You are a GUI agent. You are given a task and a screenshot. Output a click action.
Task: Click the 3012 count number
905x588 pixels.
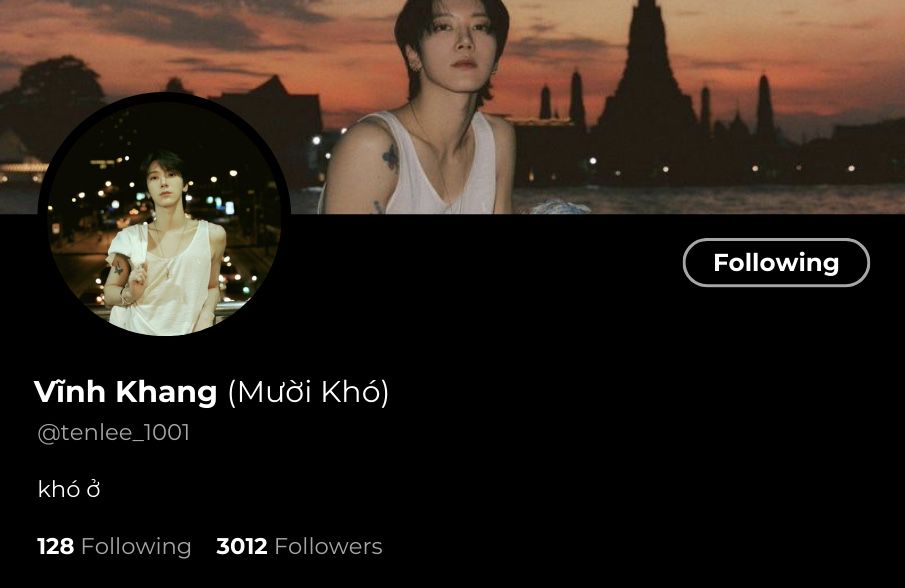pyautogui.click(x=242, y=546)
